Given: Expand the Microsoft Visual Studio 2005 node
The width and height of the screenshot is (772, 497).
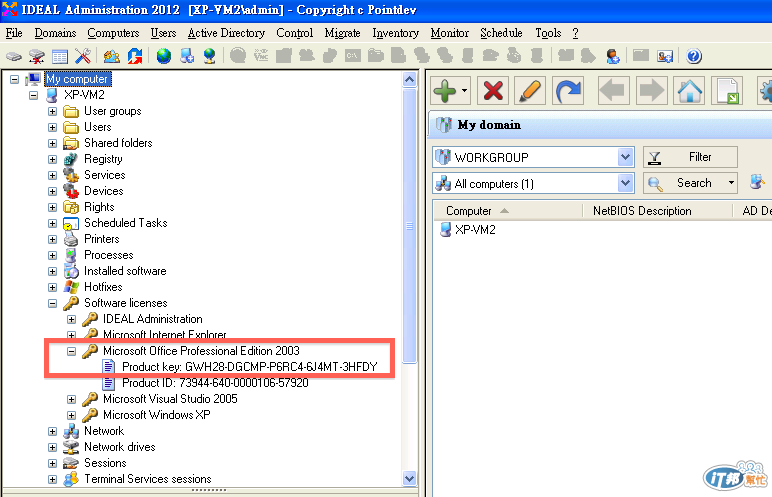Looking at the screenshot, I should coord(71,399).
